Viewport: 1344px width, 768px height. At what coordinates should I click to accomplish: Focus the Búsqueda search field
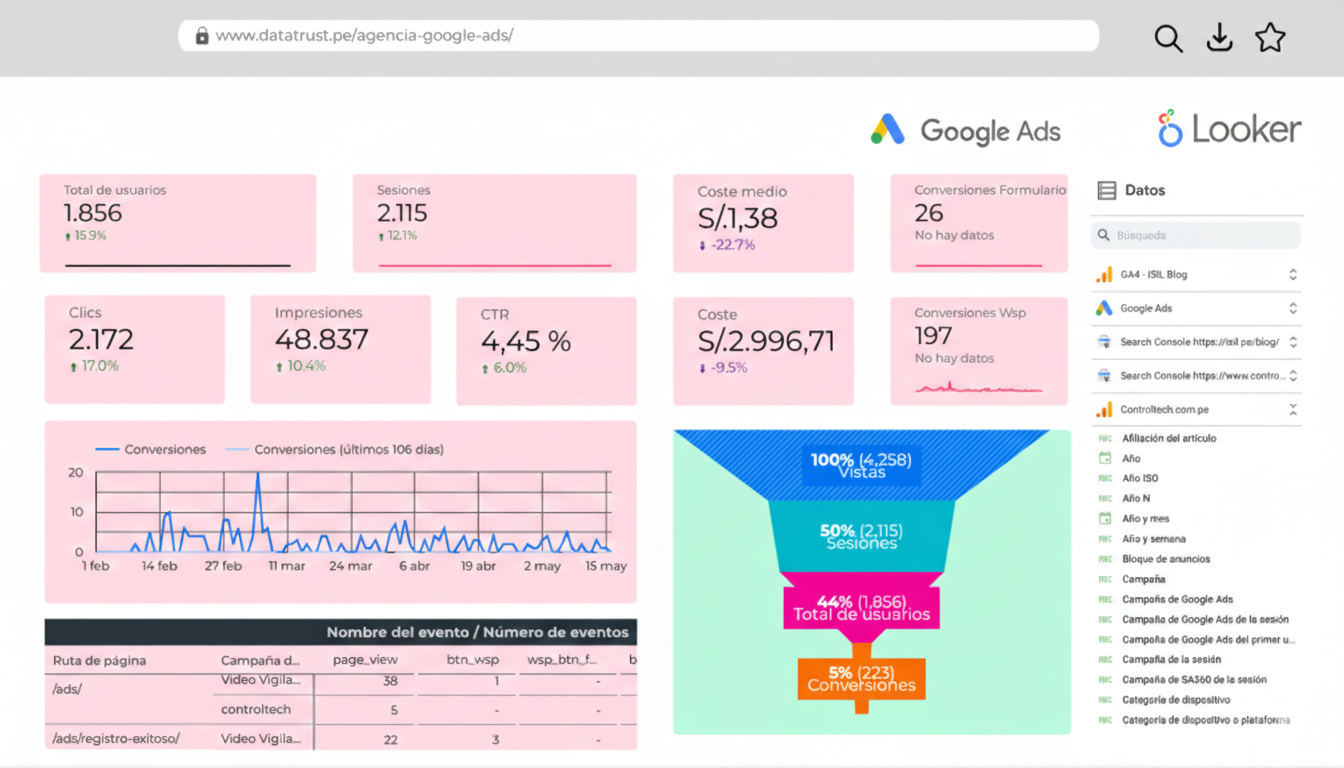tap(1196, 236)
